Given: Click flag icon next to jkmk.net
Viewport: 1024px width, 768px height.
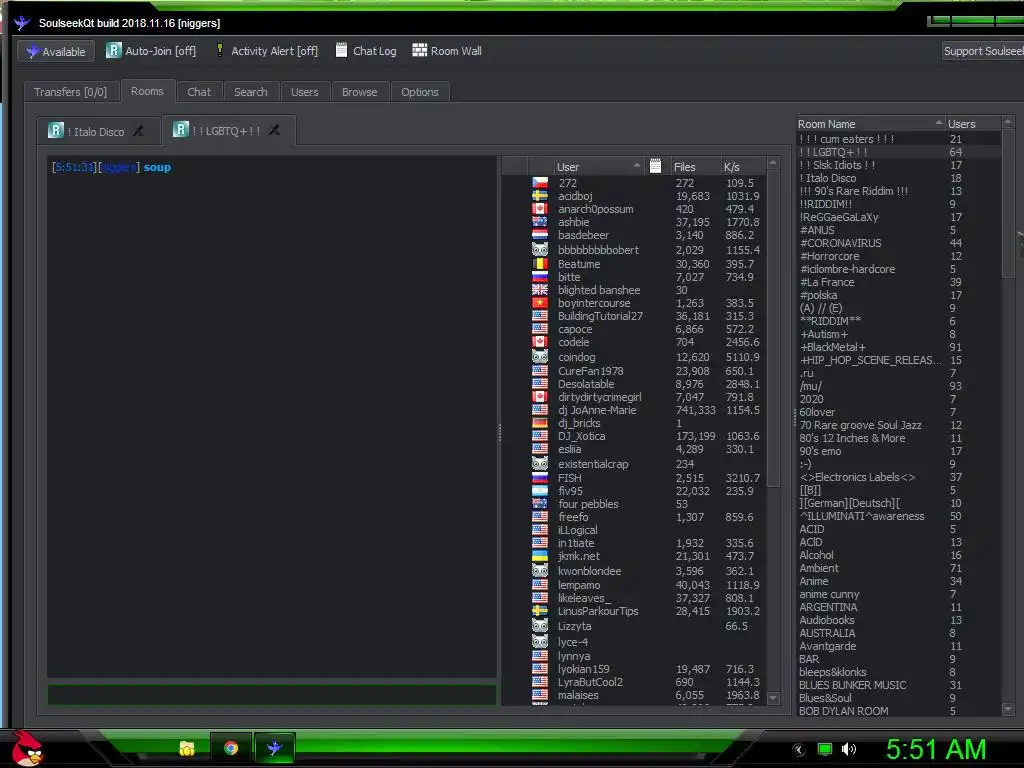Looking at the screenshot, I should [540, 556].
